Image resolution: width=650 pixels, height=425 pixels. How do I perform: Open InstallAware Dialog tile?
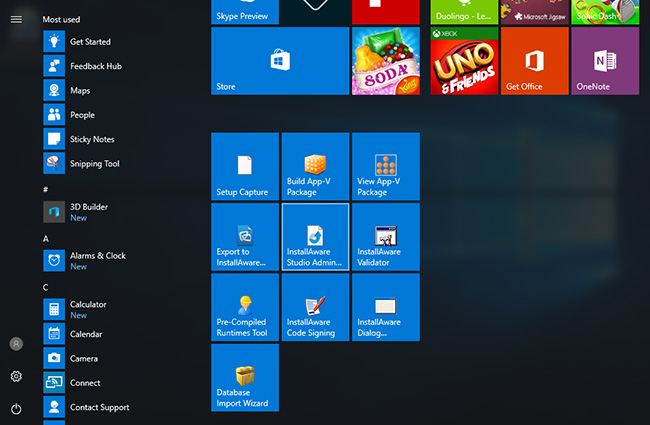(386, 307)
